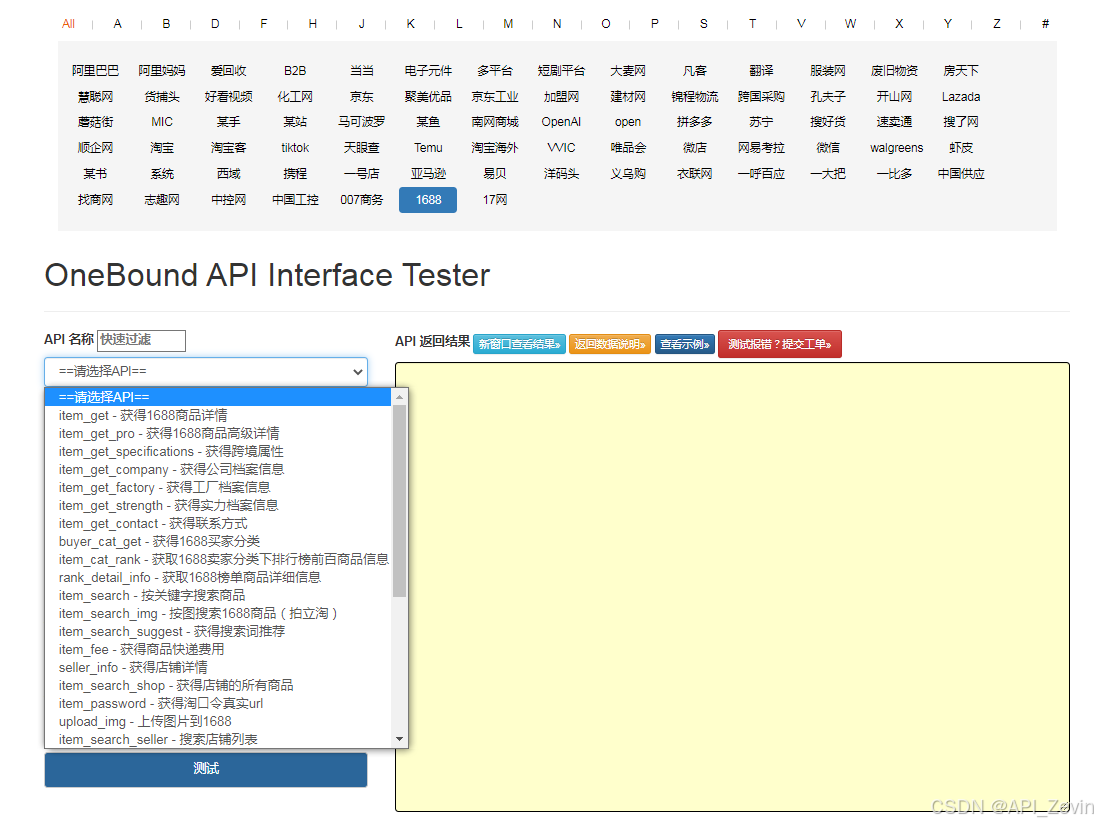The height and width of the screenshot is (824, 1098).
Task: Choose item_search_suggest option
Action: click(x=218, y=631)
